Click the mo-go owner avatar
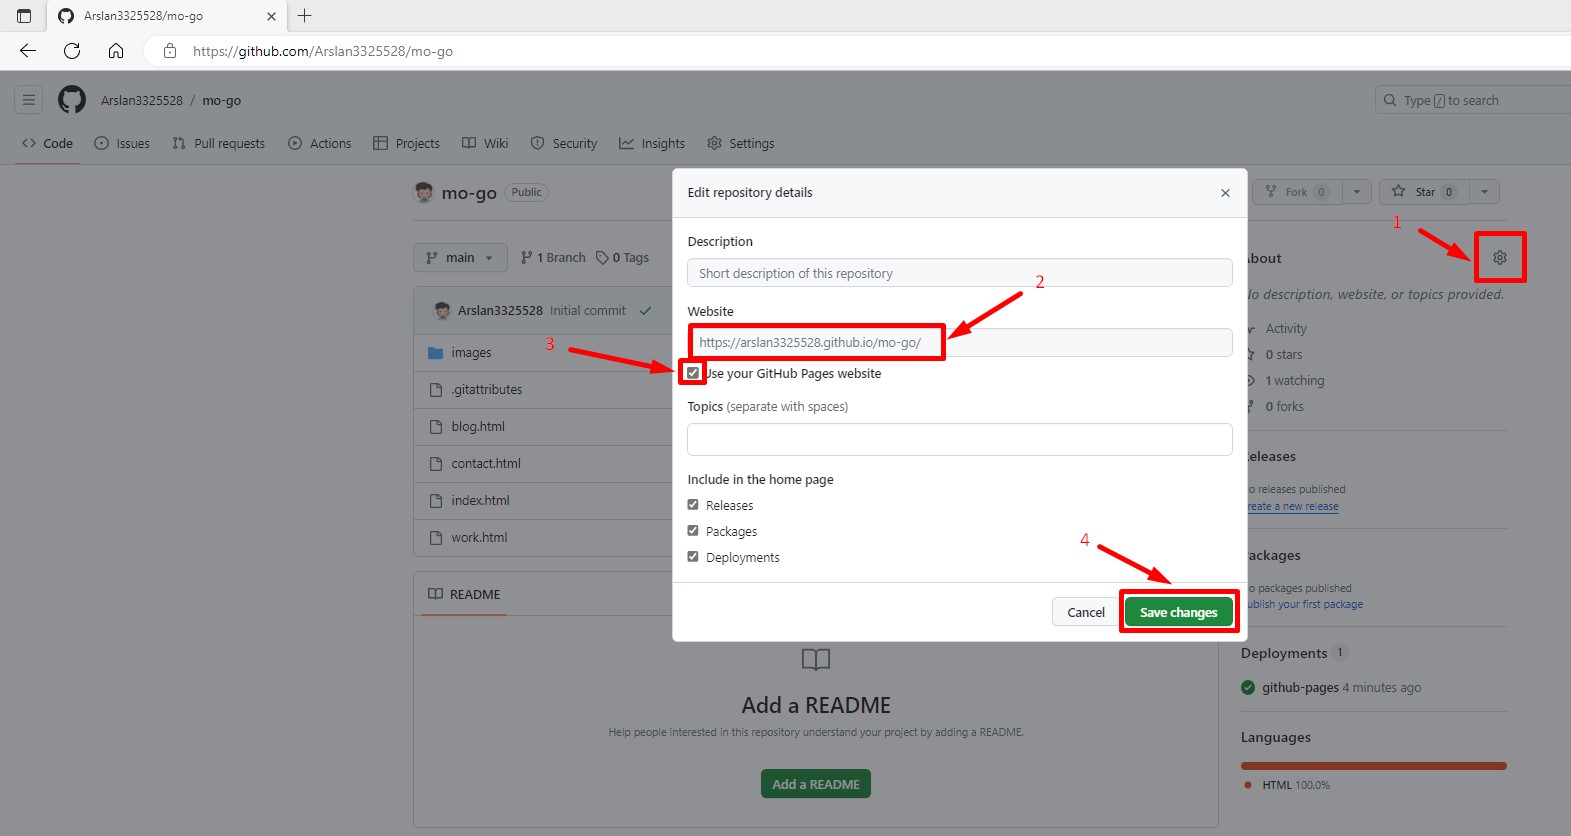The image size is (1571, 836). (424, 193)
